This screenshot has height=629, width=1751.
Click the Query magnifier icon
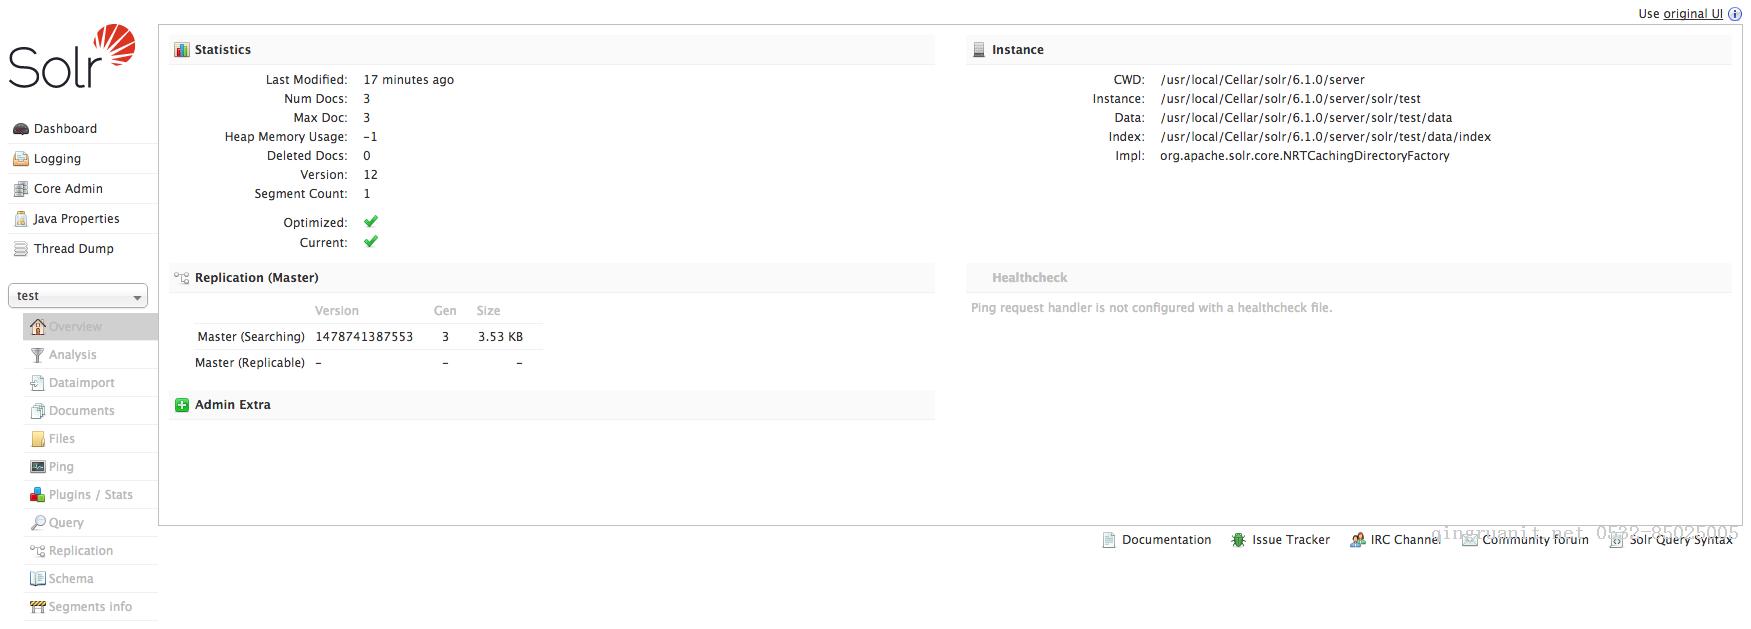[38, 523]
